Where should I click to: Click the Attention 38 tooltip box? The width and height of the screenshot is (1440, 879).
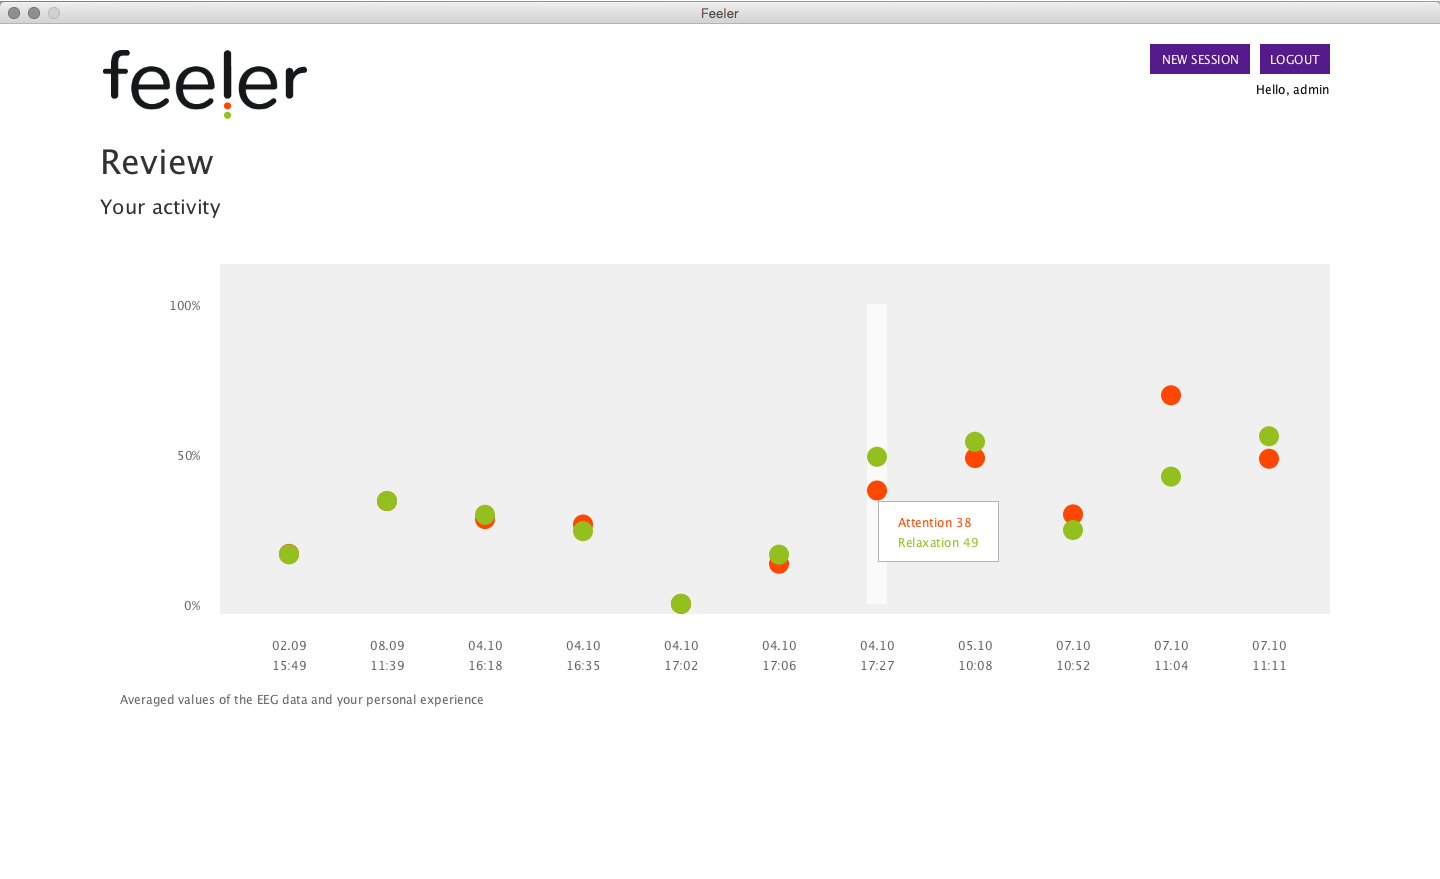pyautogui.click(x=938, y=532)
